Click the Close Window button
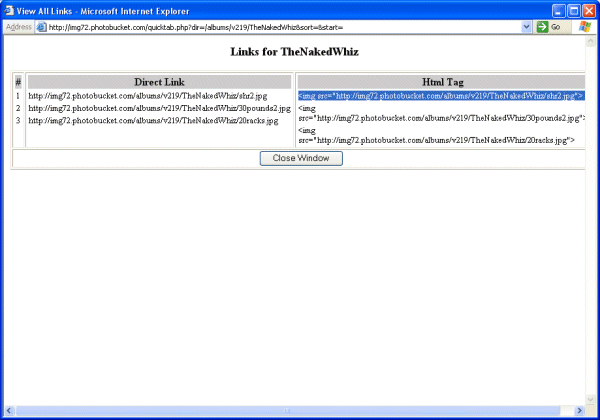 (x=301, y=158)
